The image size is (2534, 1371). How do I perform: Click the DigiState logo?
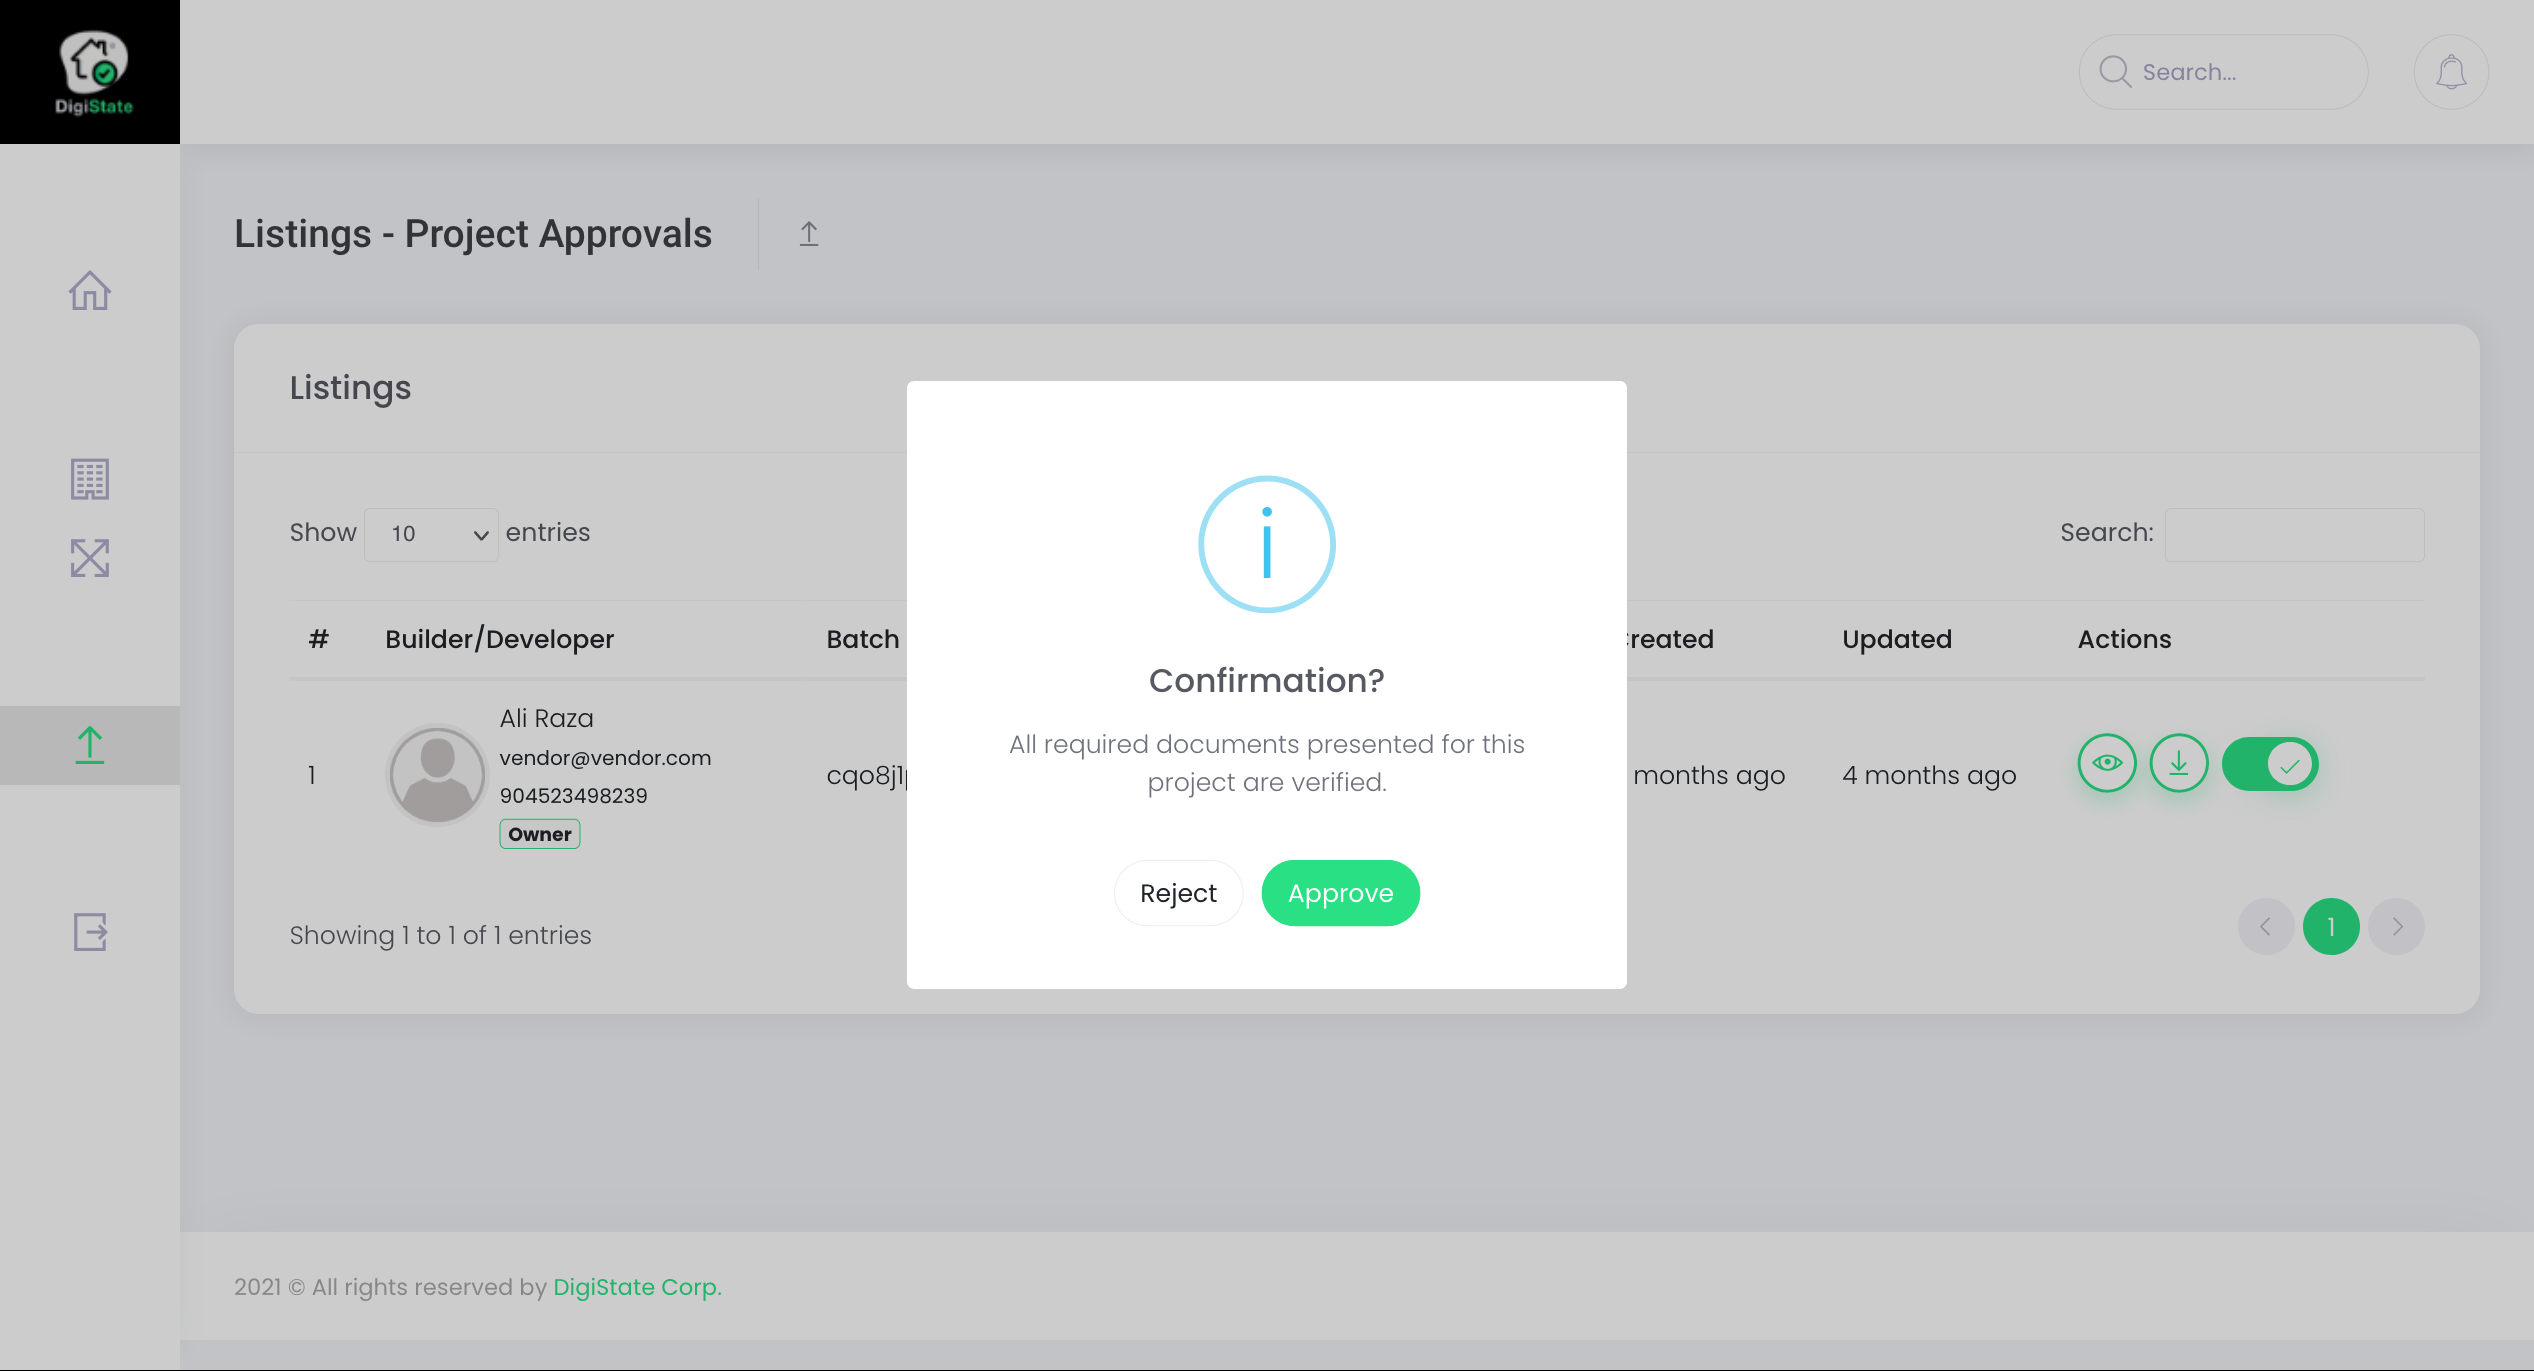[92, 72]
